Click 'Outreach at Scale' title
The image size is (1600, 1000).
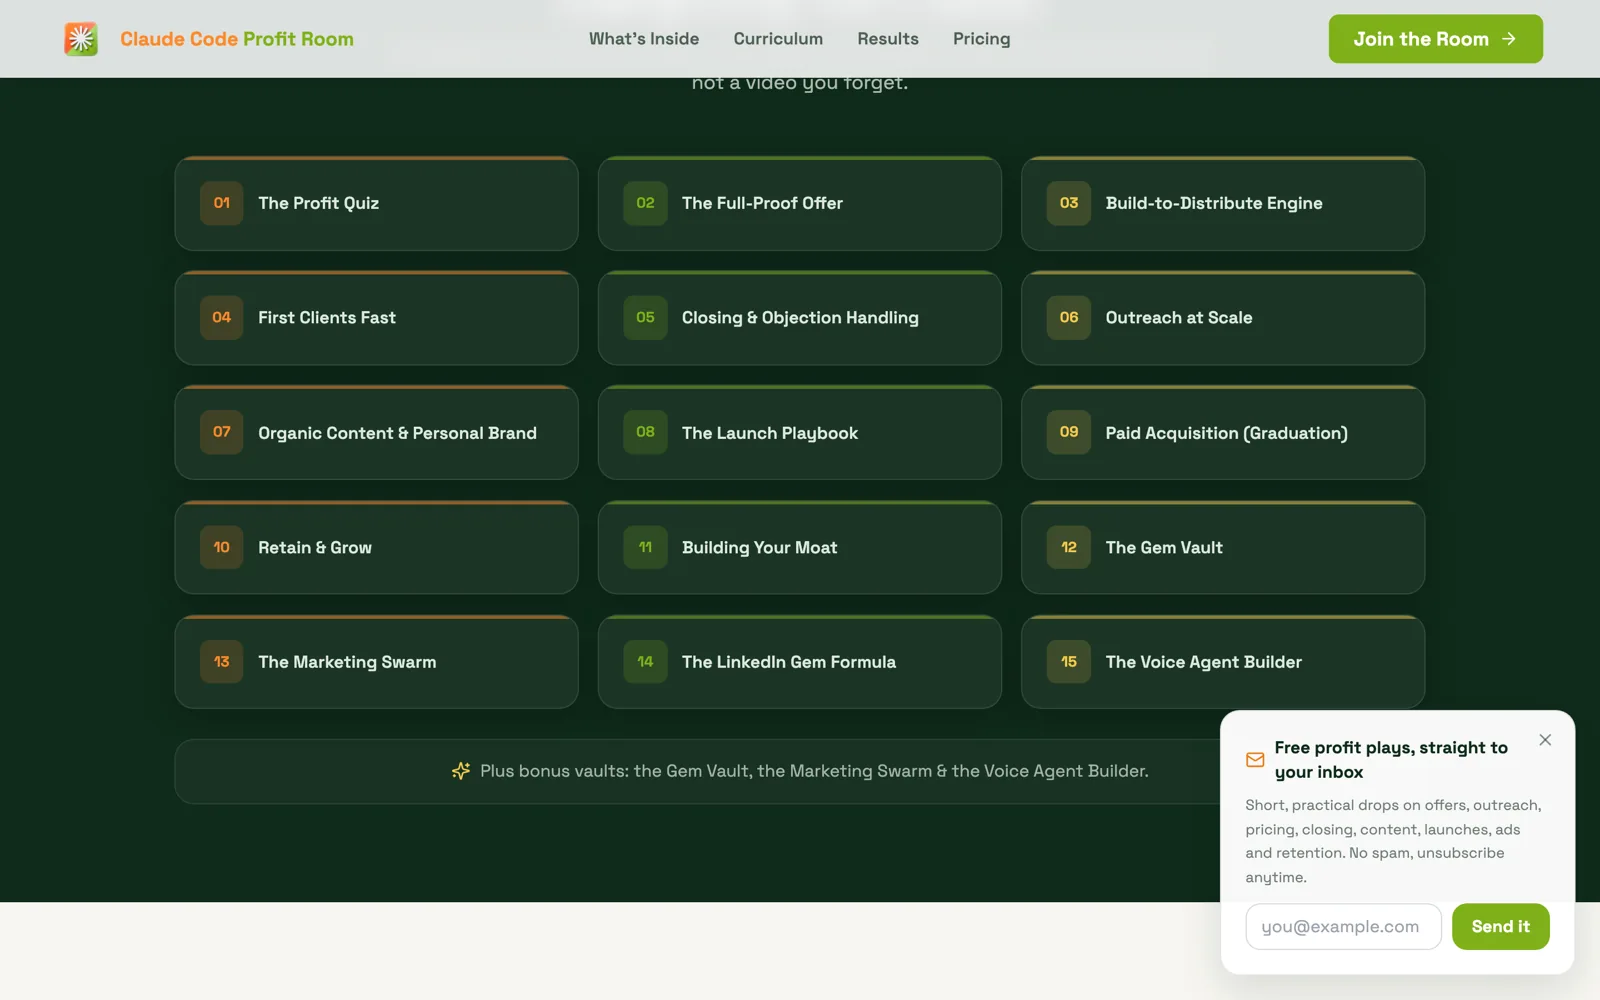tap(1179, 318)
